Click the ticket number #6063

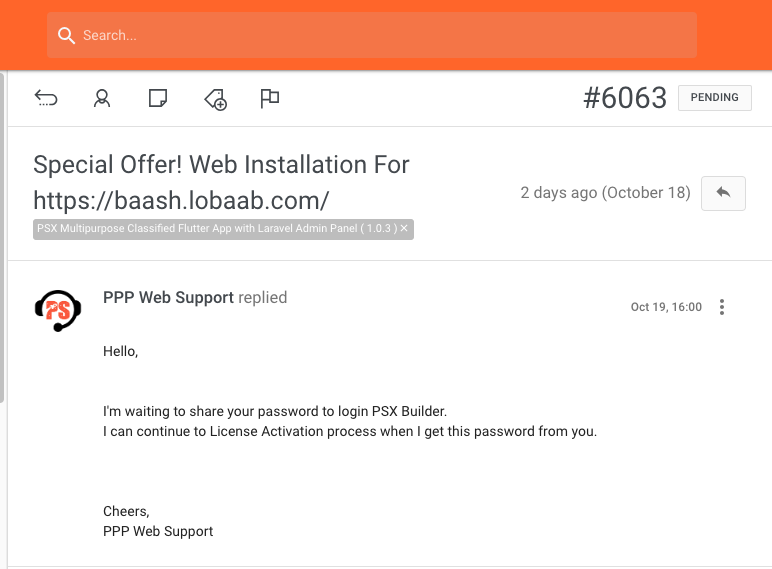pyautogui.click(x=625, y=97)
